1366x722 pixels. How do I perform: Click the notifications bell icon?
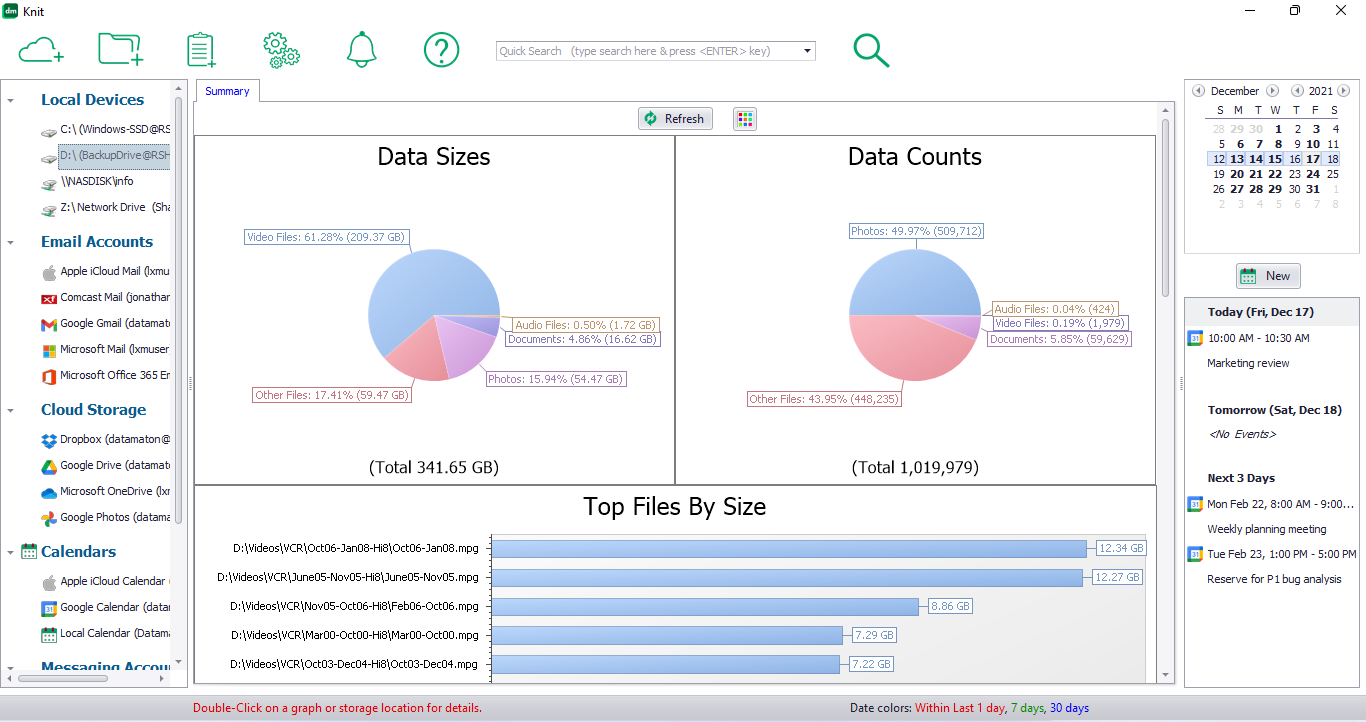362,49
